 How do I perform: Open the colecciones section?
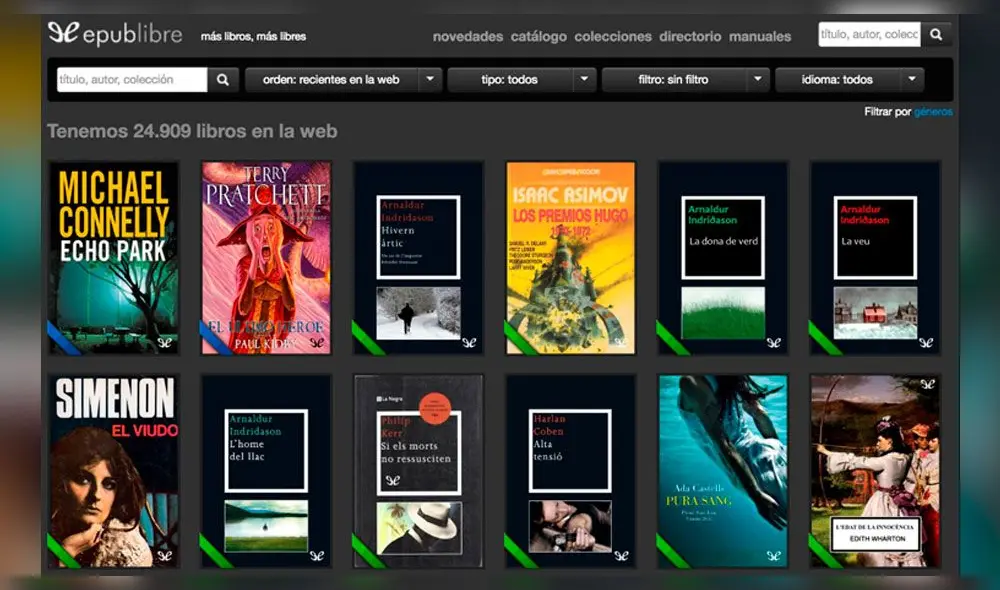point(612,36)
